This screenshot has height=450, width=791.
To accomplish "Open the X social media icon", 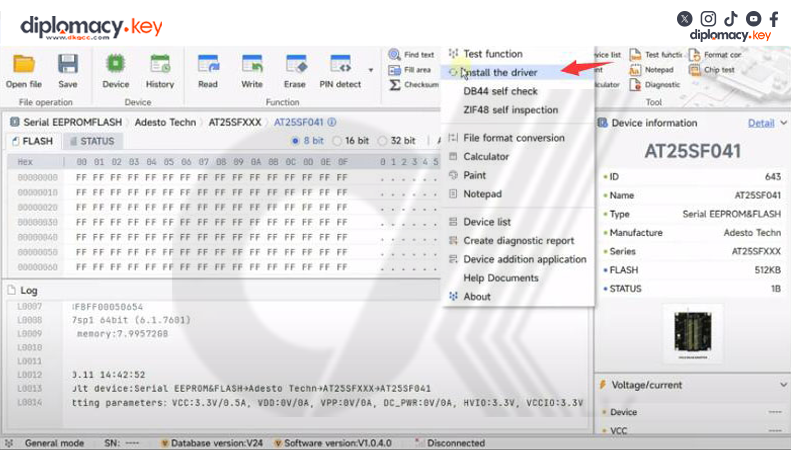I will click(x=685, y=19).
